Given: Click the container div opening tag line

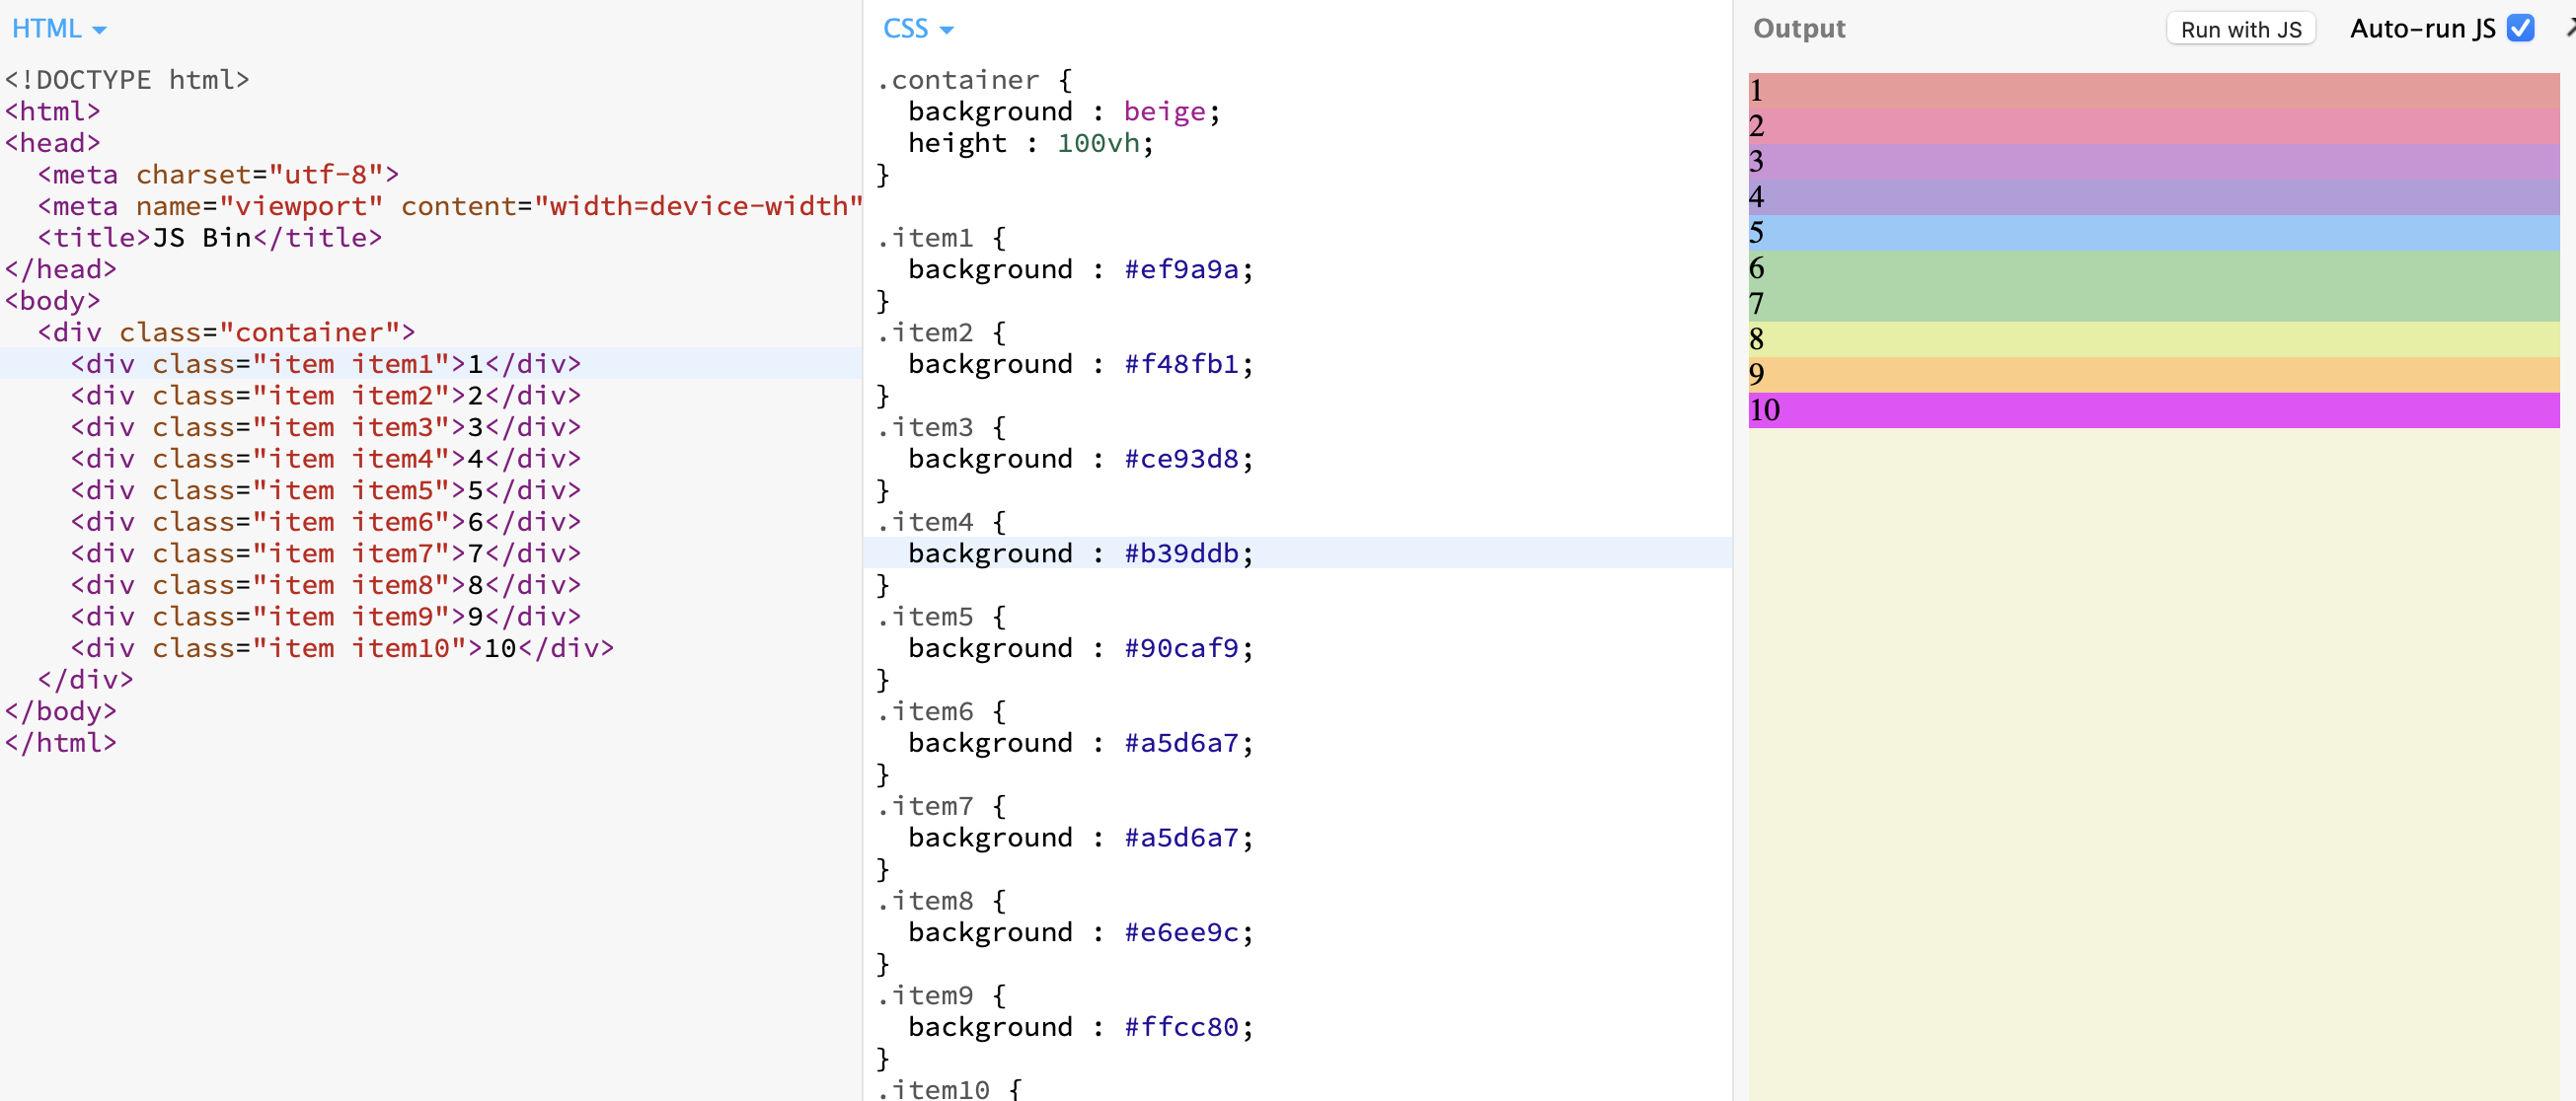Looking at the screenshot, I should click(226, 332).
